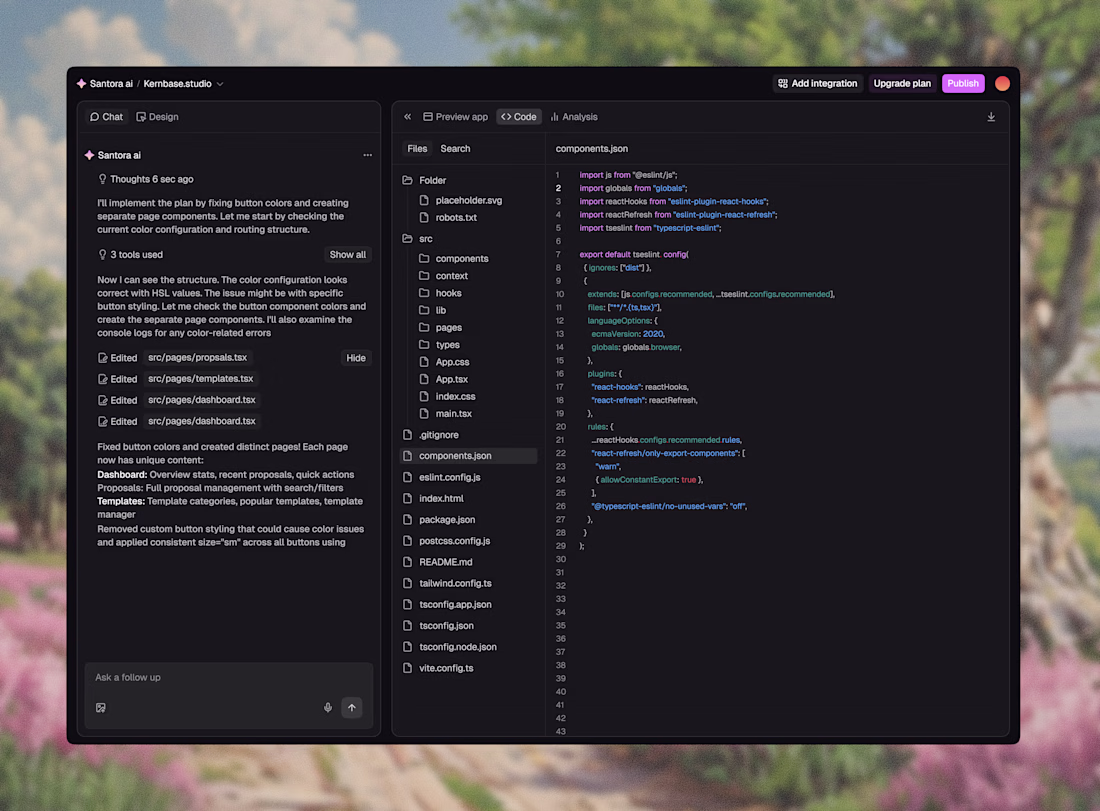
Task: Open the red user avatar menu
Action: pos(1002,83)
